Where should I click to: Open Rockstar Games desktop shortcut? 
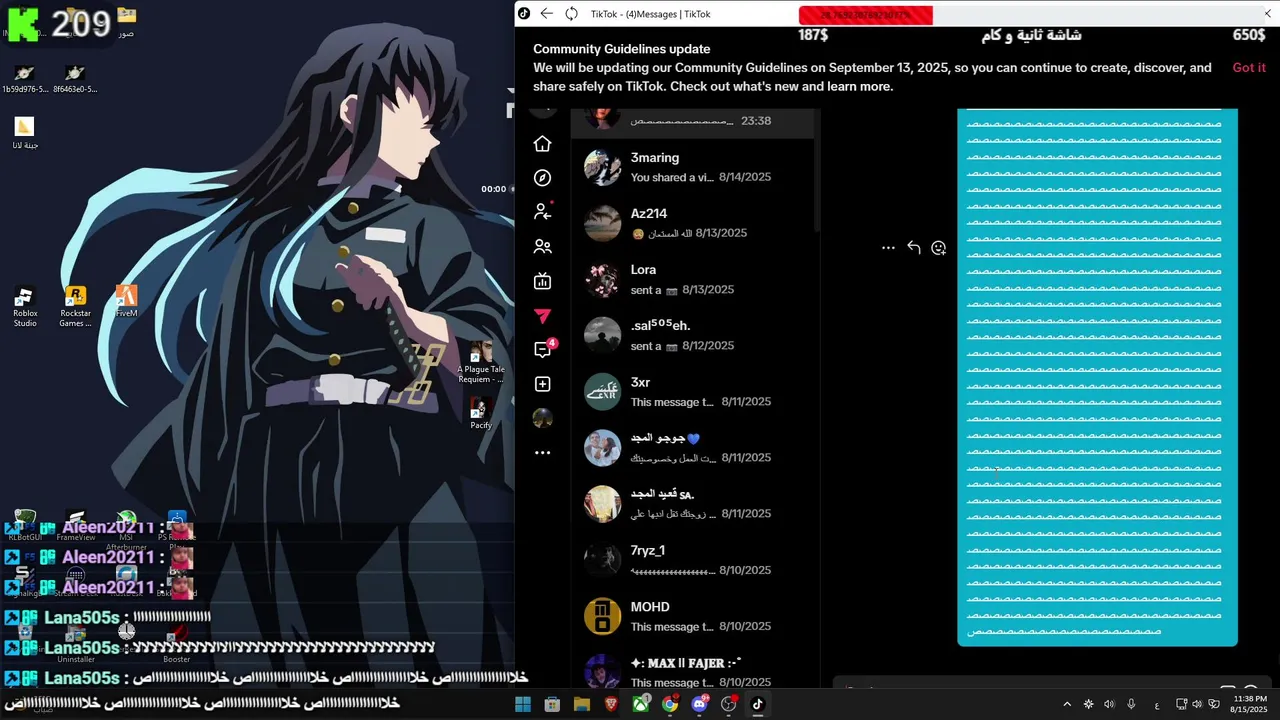[x=75, y=307]
